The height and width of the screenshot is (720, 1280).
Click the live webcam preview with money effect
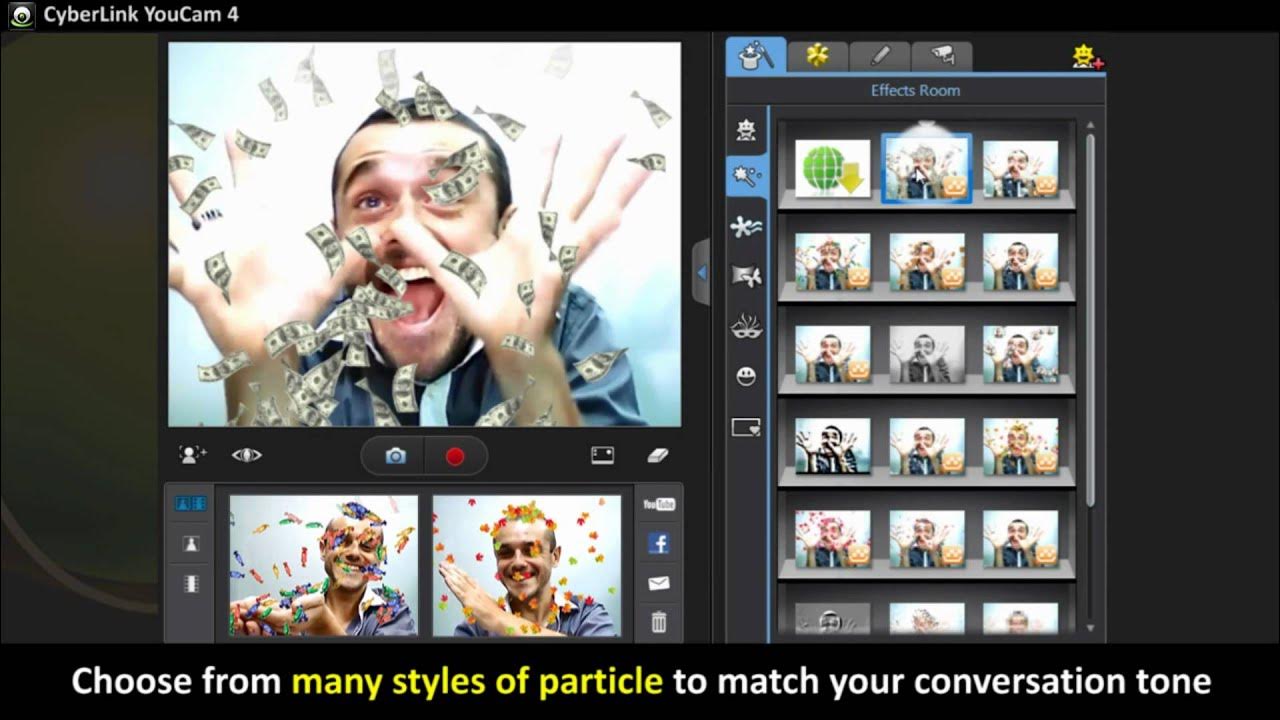(x=425, y=234)
